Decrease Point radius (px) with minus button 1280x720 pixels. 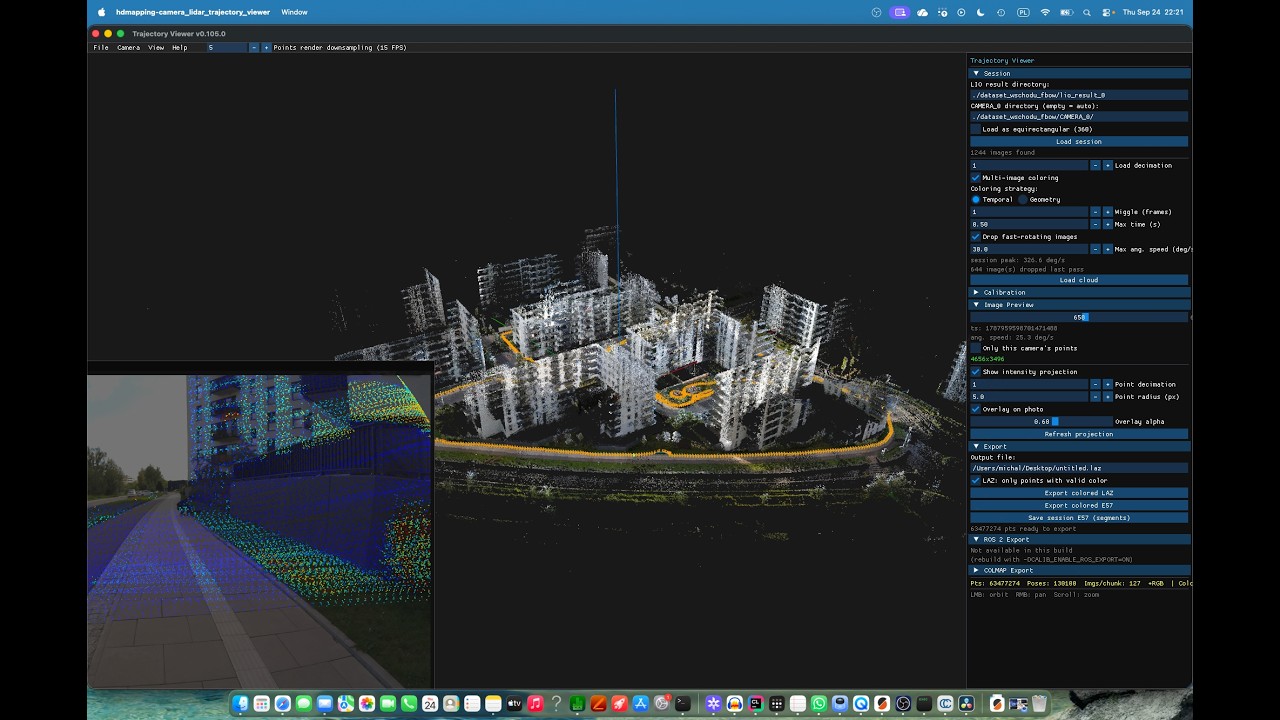(1095, 397)
